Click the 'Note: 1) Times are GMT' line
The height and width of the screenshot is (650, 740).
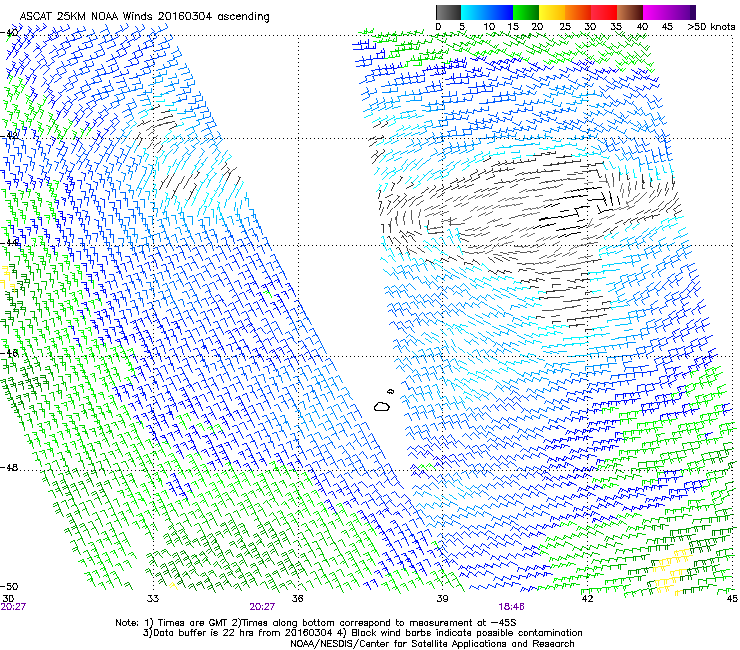(316, 623)
